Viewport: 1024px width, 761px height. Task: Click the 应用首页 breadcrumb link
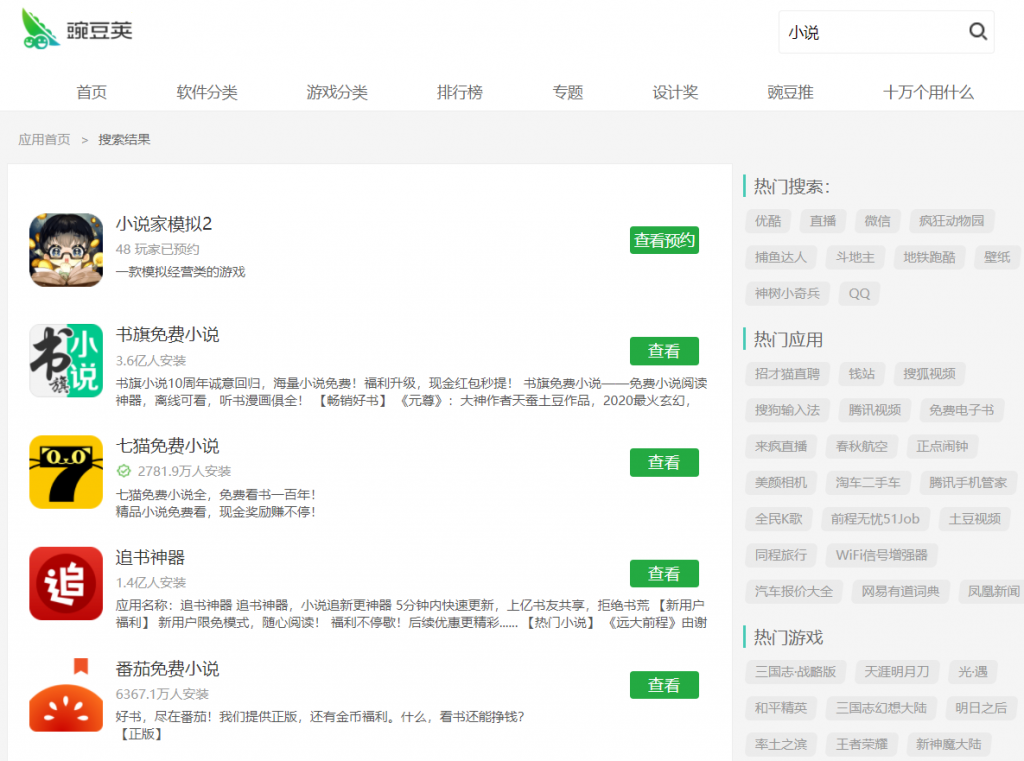(44, 140)
